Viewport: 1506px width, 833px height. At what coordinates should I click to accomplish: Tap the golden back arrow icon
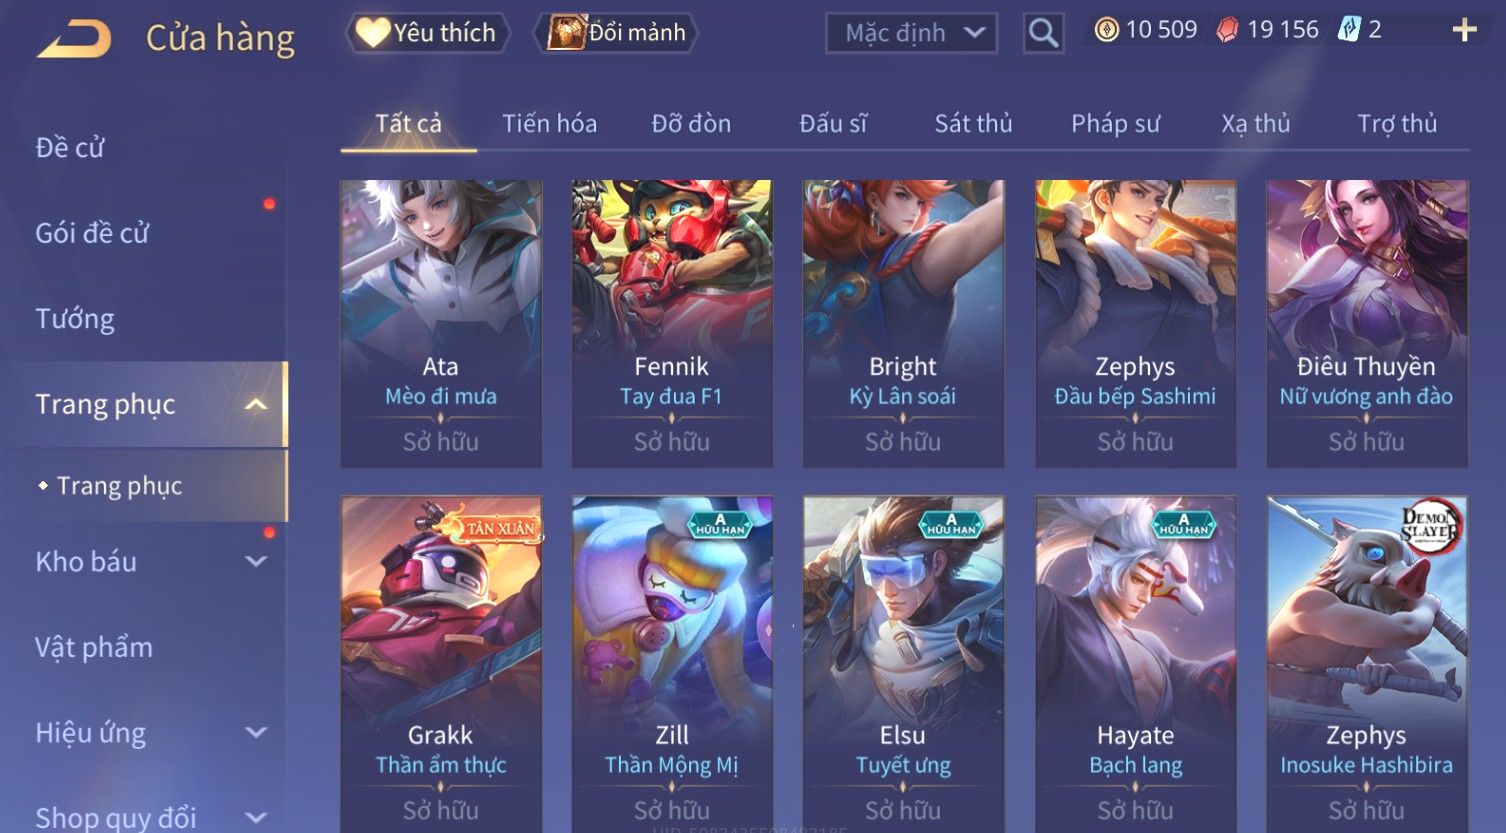pos(74,39)
